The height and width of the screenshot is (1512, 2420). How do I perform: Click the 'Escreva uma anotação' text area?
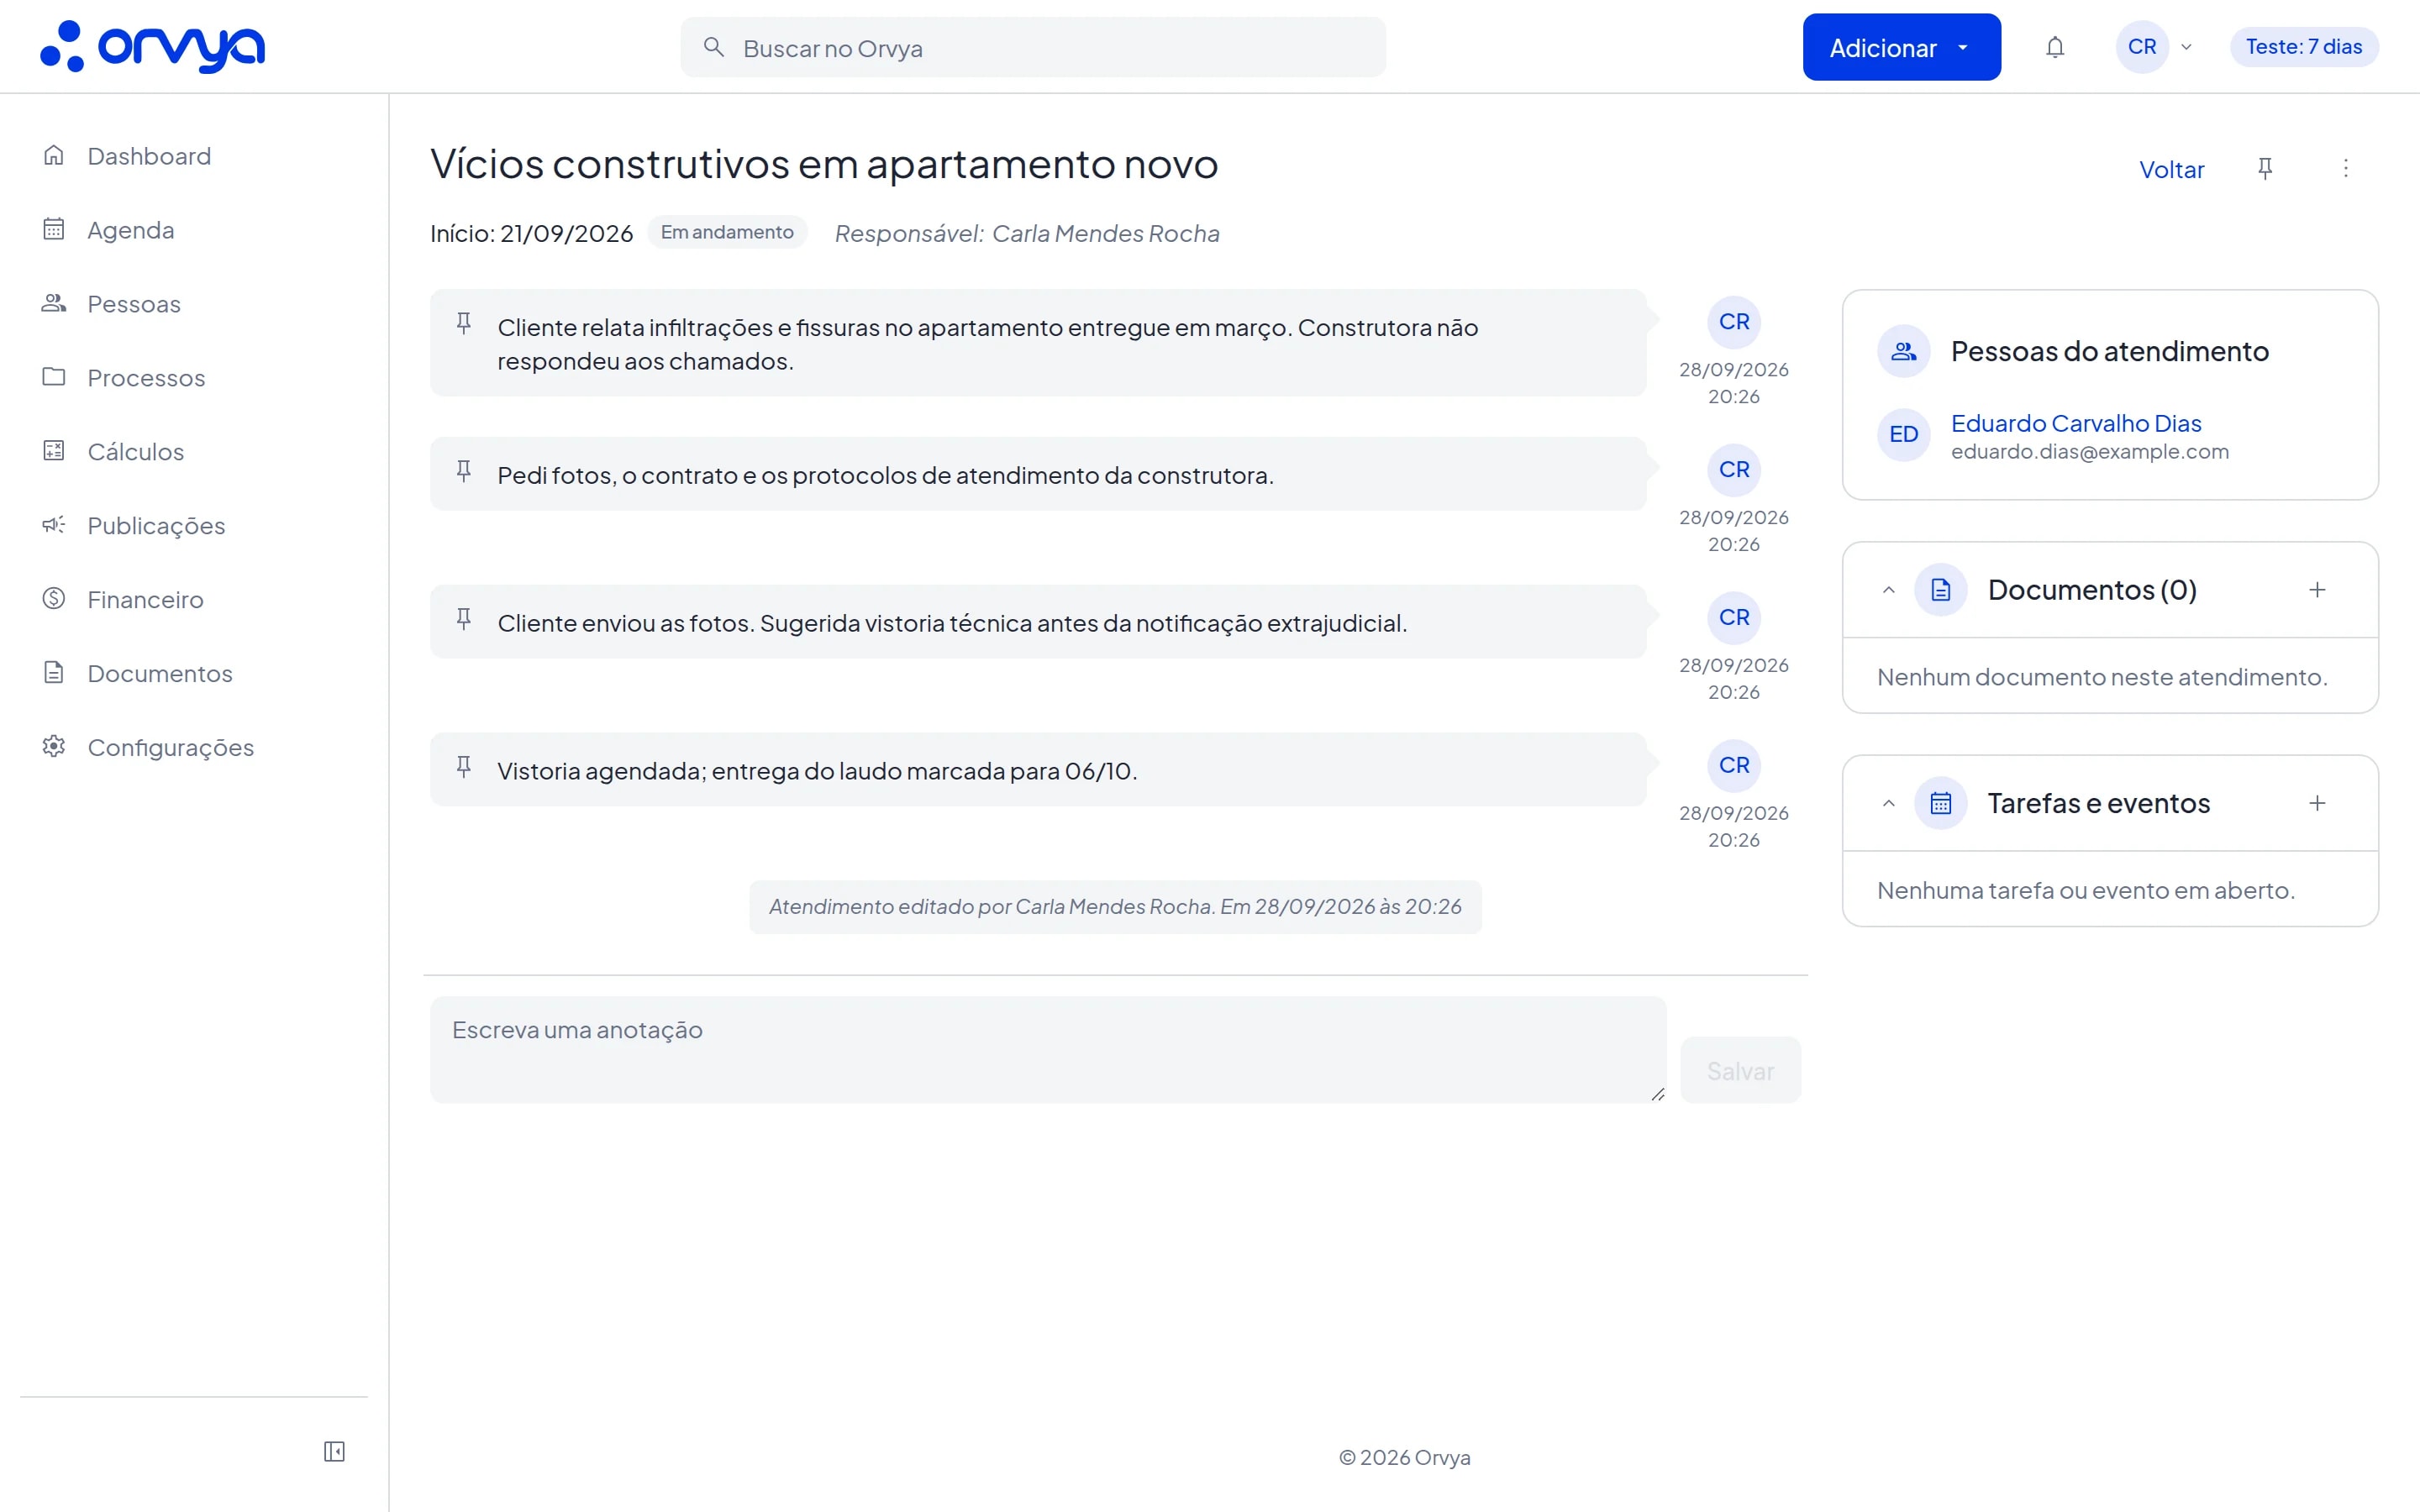click(1048, 1050)
